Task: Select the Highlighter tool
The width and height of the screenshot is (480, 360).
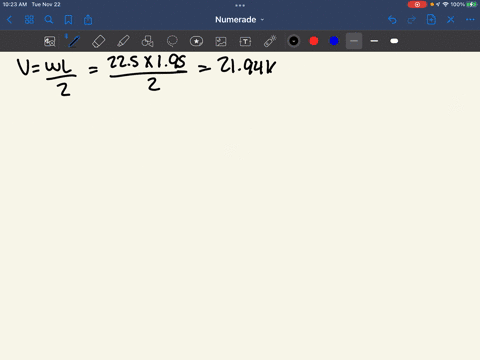Action: 123,41
